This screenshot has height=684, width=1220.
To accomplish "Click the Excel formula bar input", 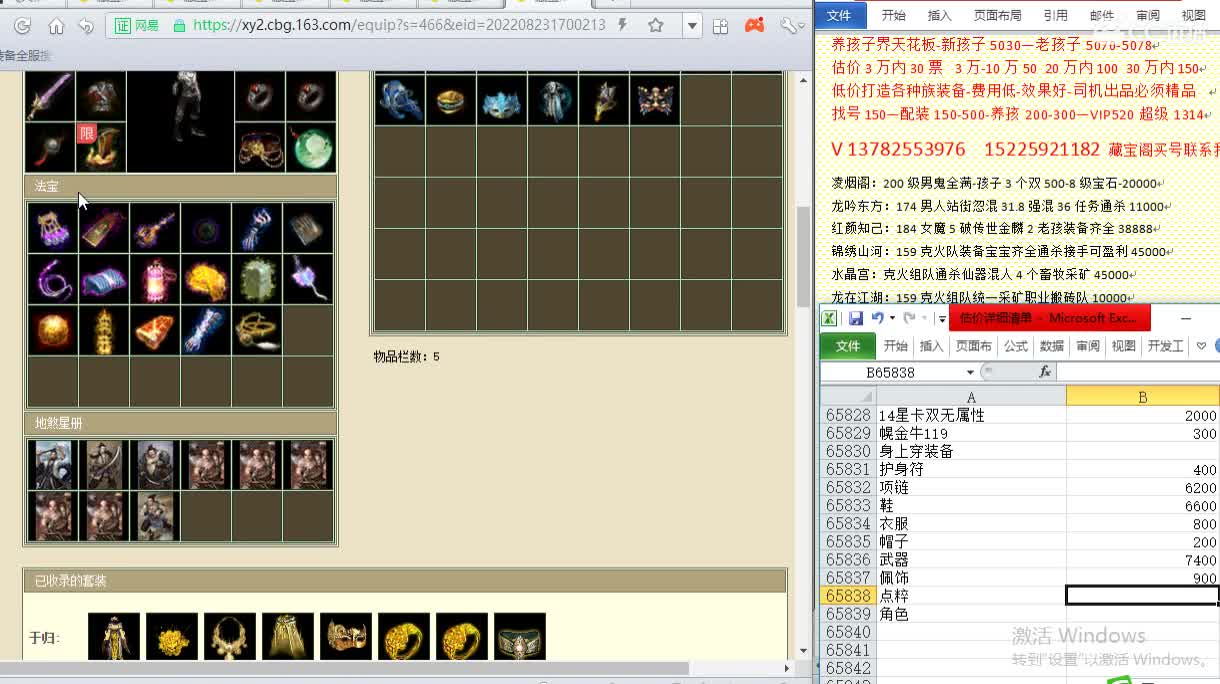I will [1138, 372].
